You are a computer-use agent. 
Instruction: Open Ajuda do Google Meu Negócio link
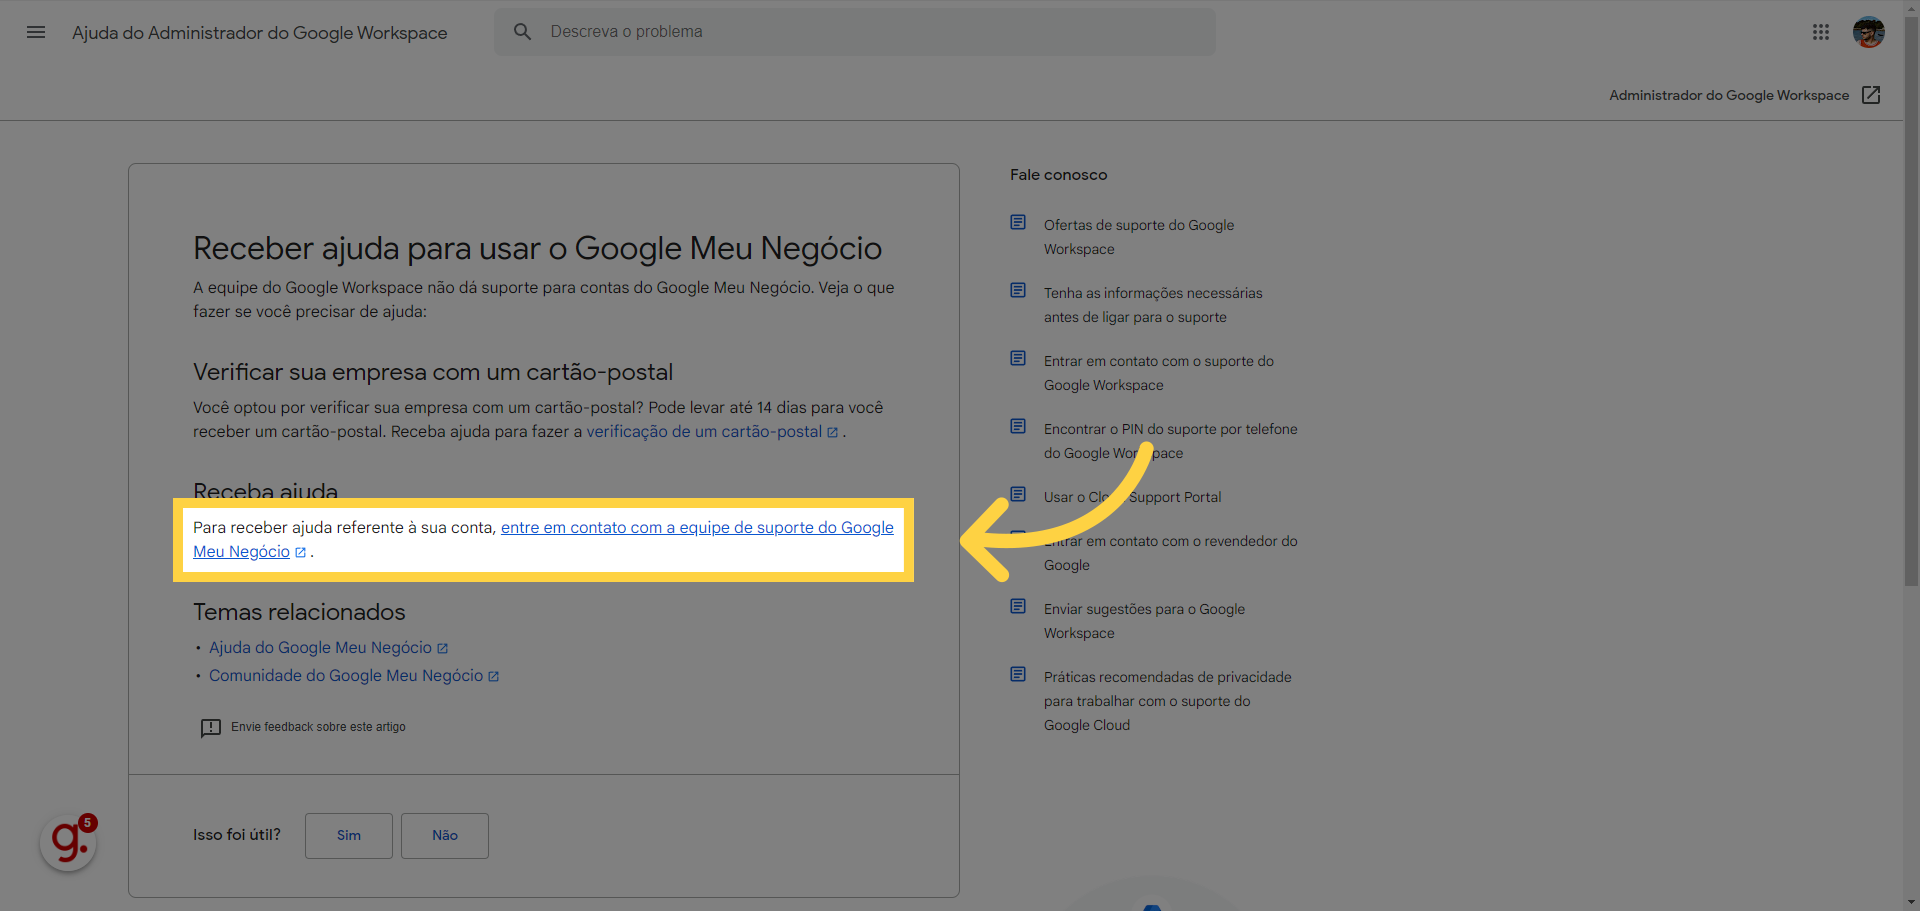click(328, 648)
